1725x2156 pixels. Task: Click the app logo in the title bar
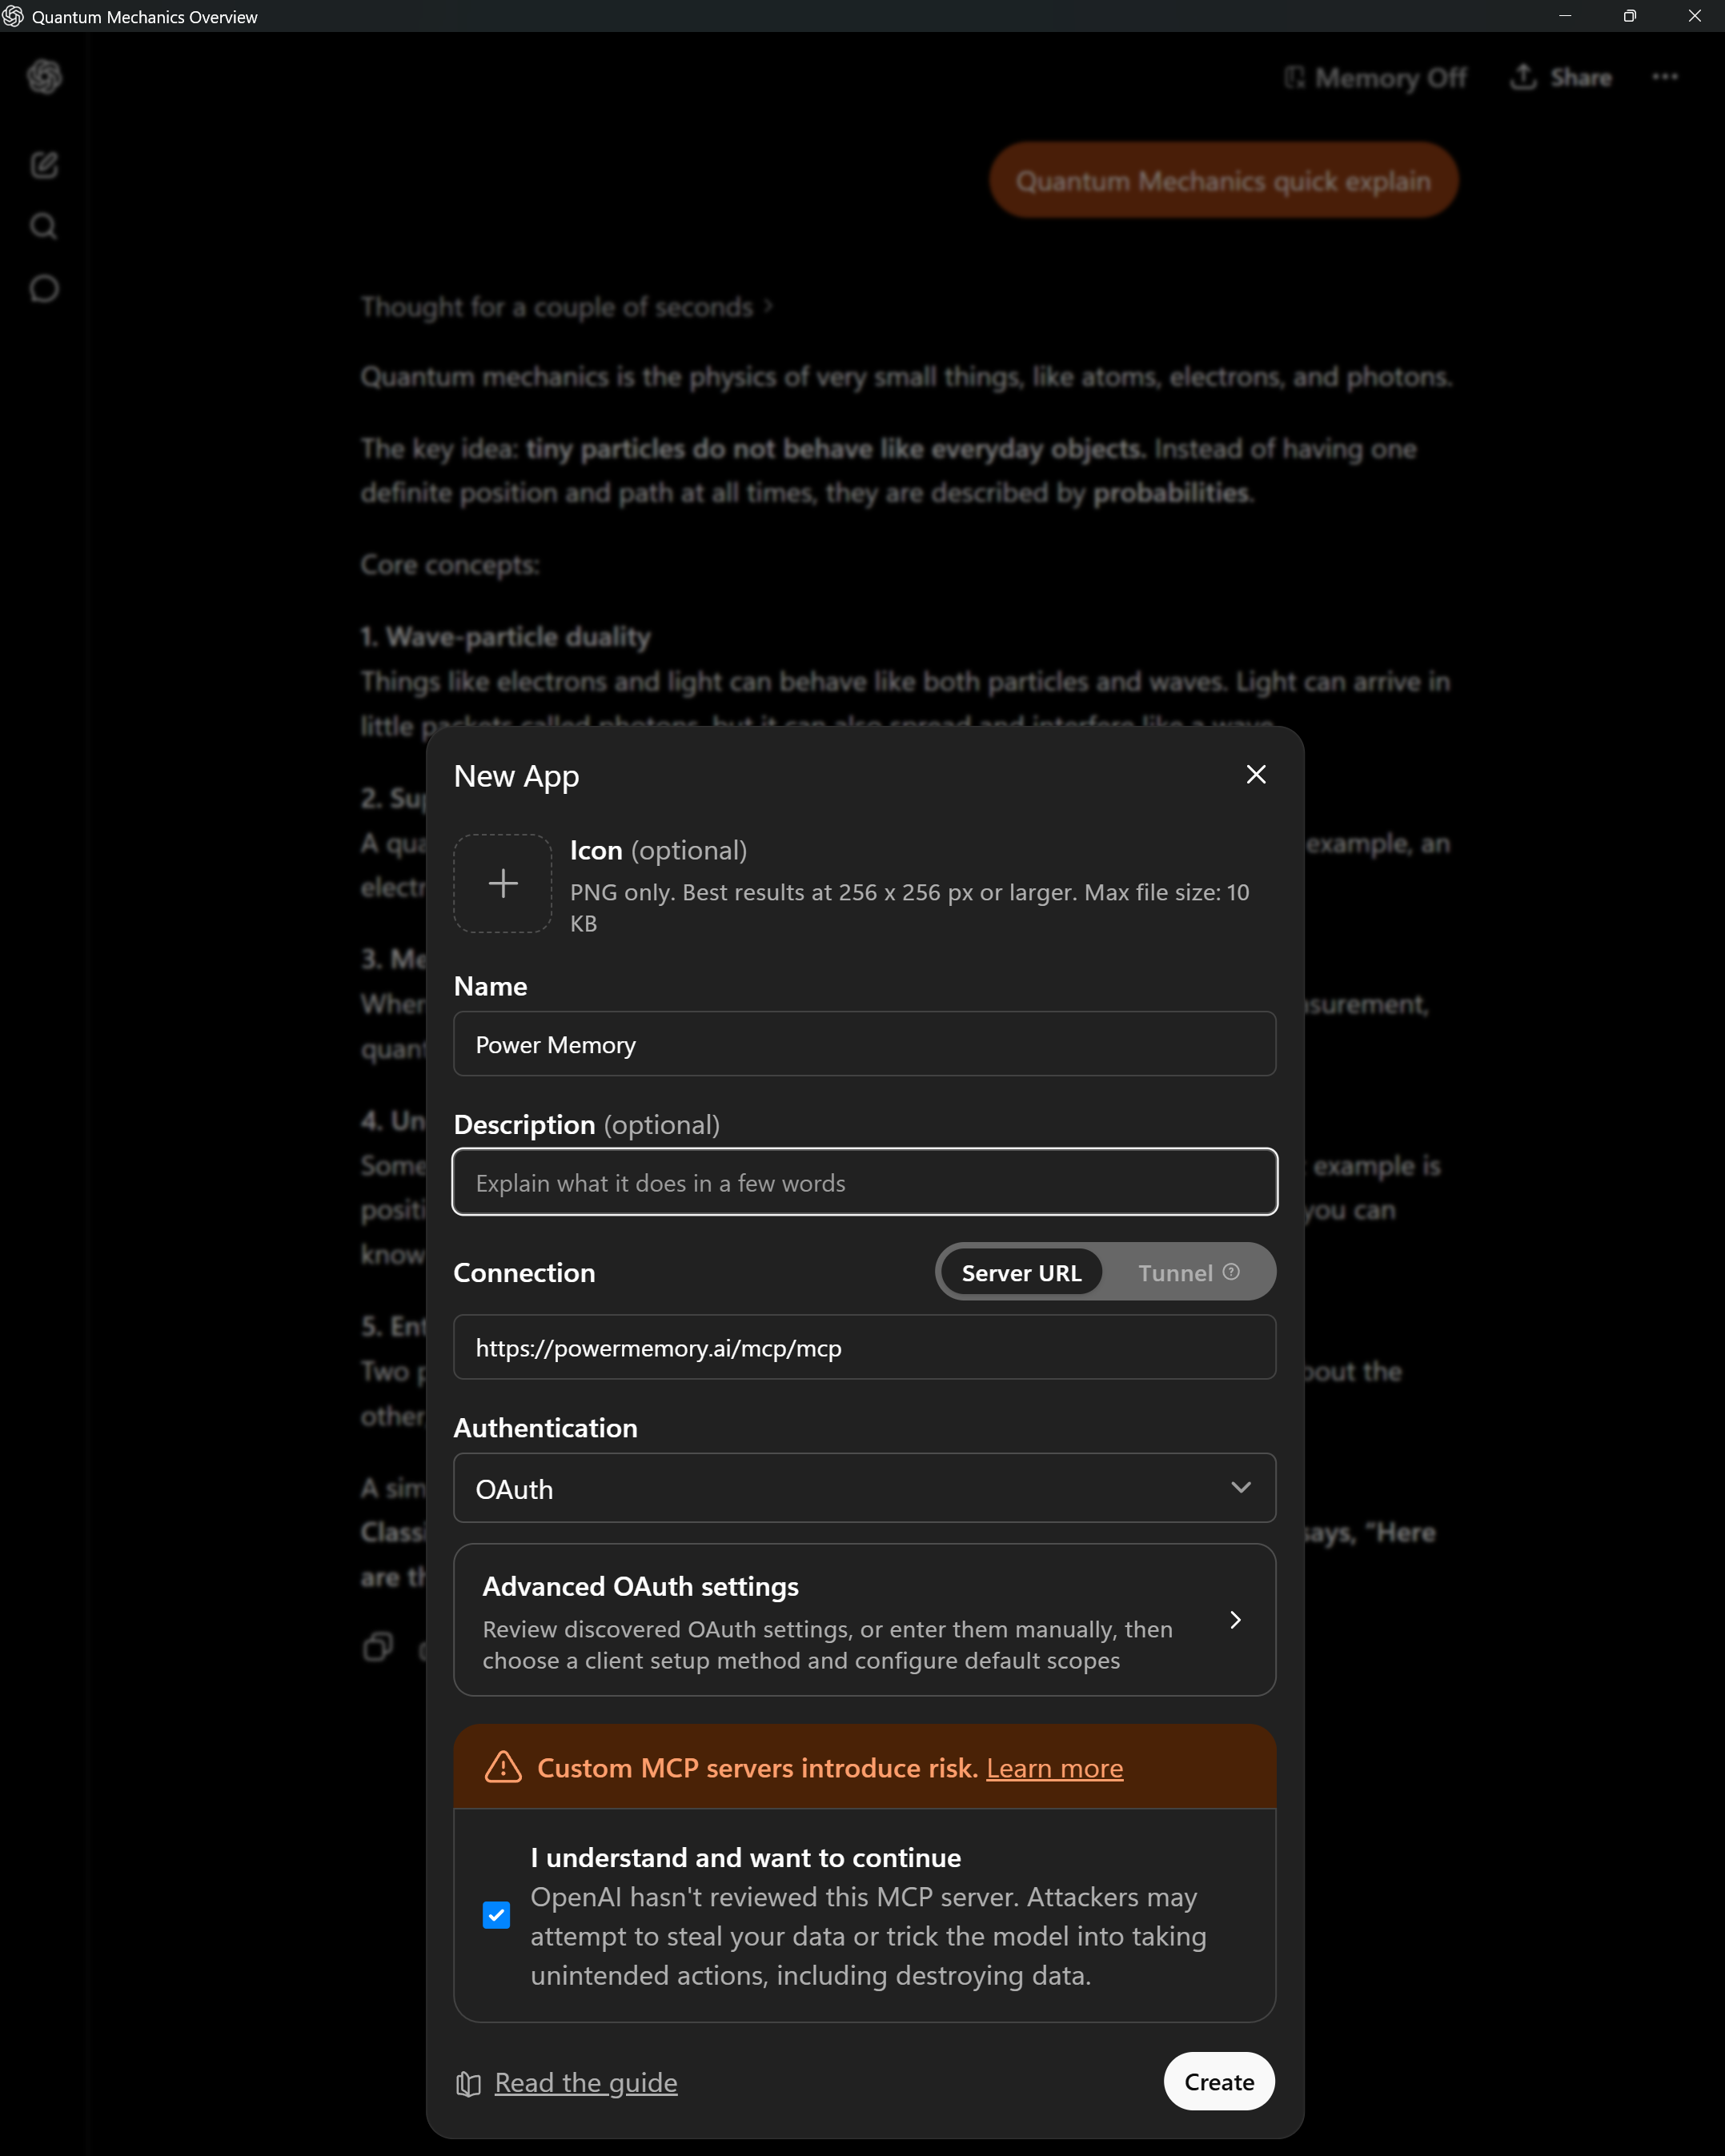point(13,16)
